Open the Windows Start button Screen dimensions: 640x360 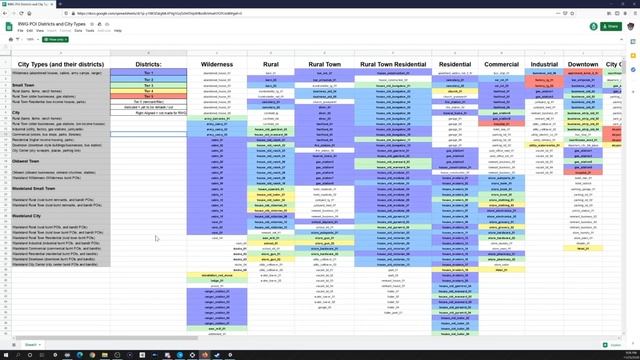(6, 355)
